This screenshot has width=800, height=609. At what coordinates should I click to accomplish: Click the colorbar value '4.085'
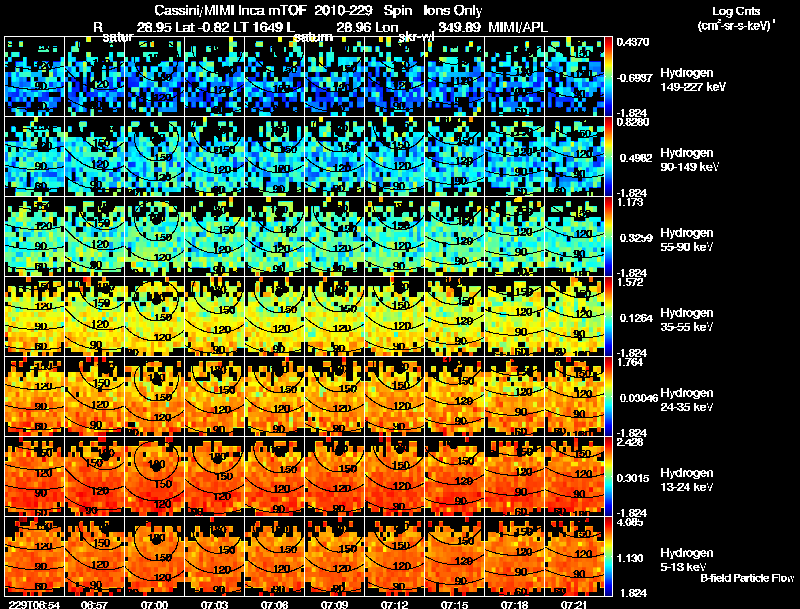[630, 522]
